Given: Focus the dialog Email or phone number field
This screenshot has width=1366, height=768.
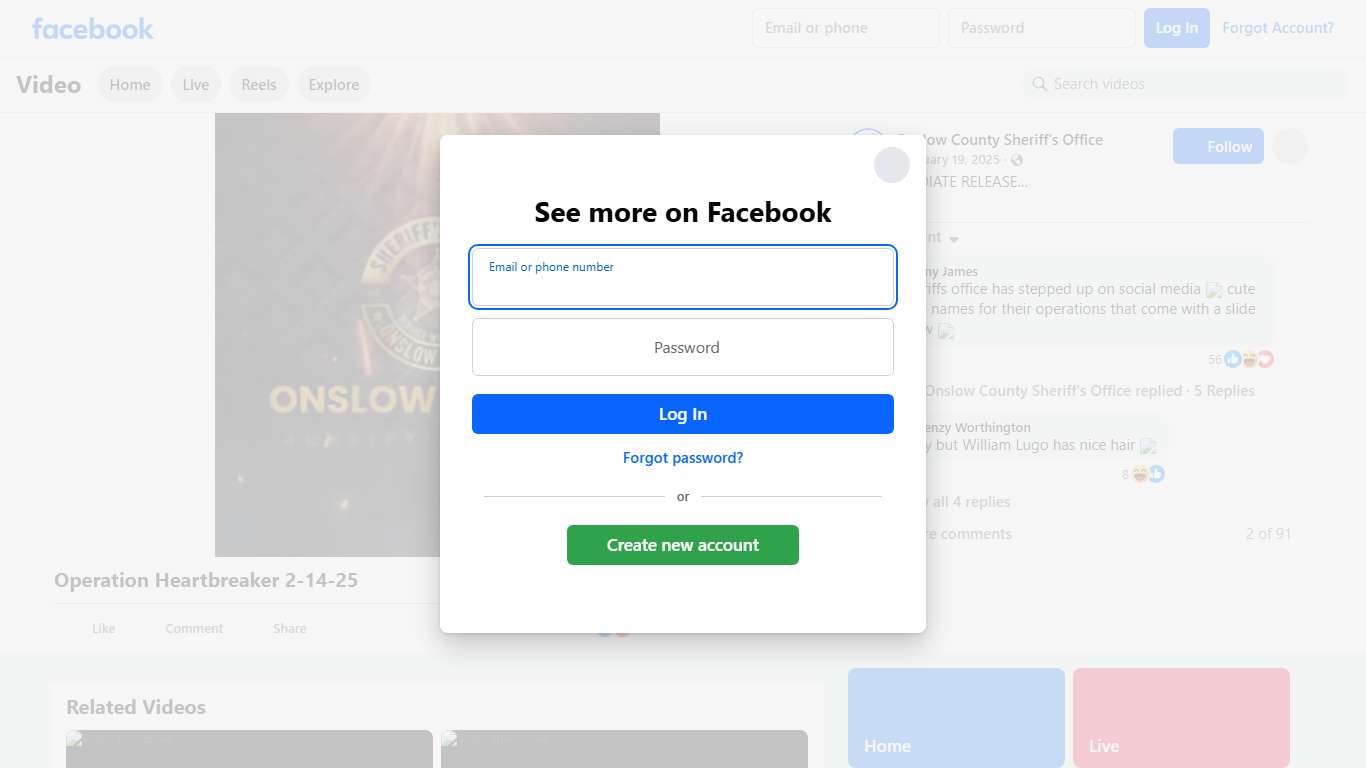Looking at the screenshot, I should (683, 277).
